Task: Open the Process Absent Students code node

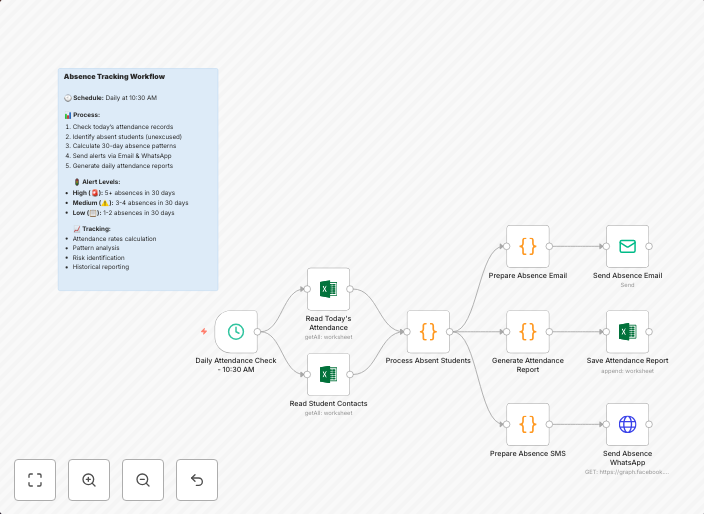Action: [x=428, y=331]
